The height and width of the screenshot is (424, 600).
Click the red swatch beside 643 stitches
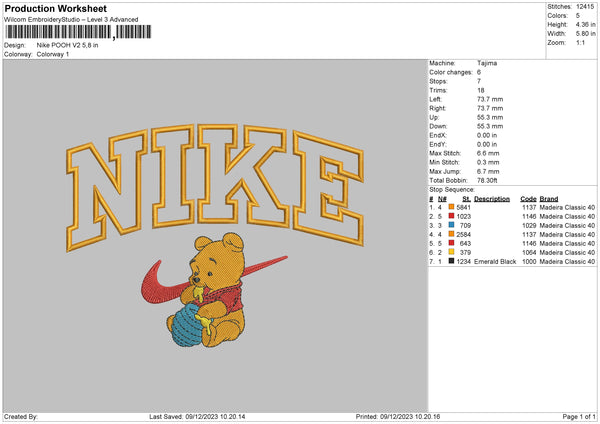pyautogui.click(x=452, y=243)
